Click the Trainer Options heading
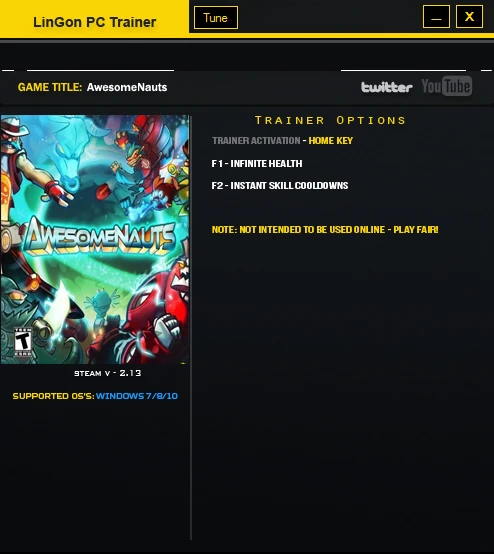 [330, 120]
